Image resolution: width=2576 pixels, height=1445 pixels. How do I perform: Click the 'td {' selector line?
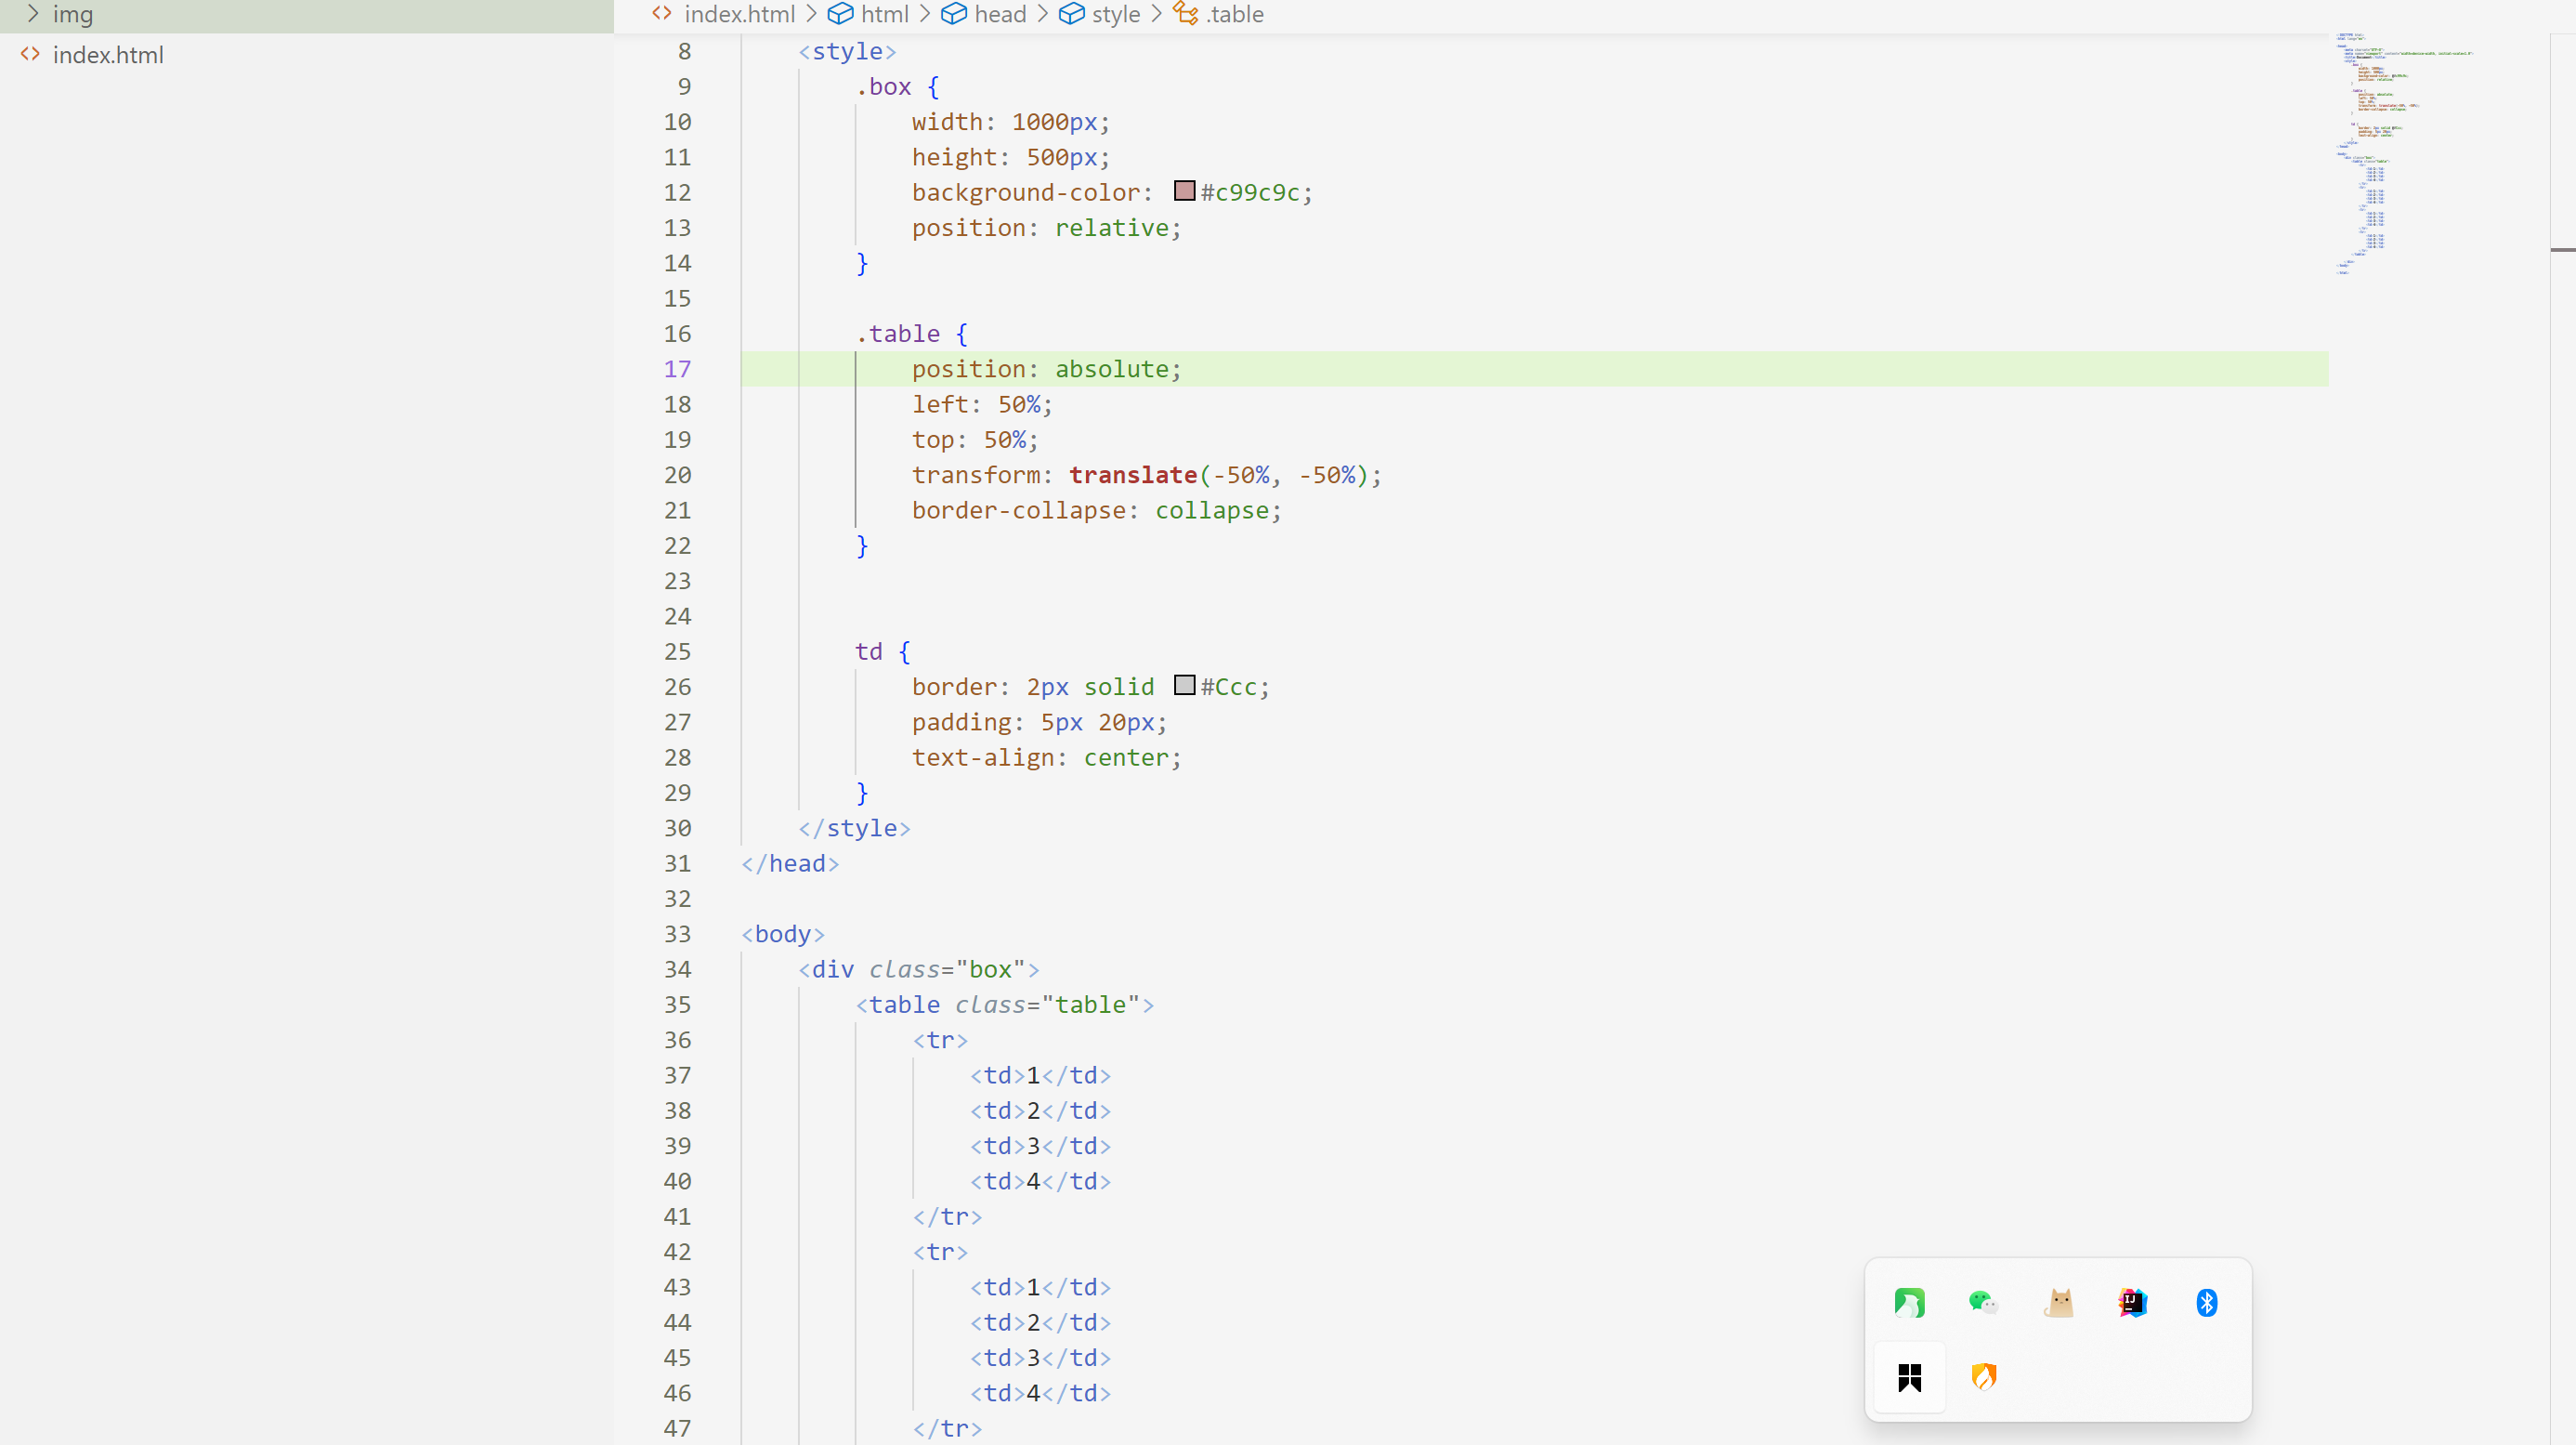point(883,652)
